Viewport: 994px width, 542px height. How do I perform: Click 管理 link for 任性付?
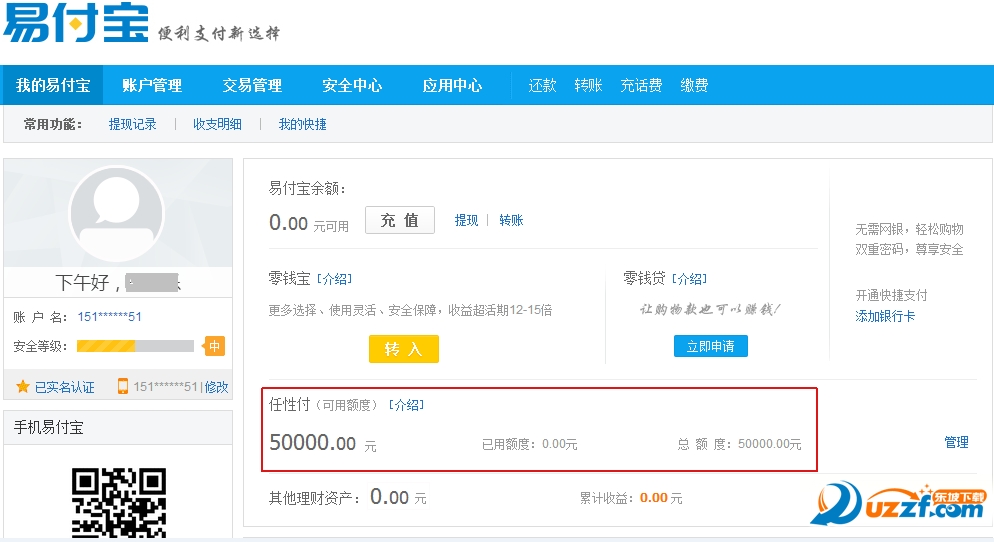[x=956, y=442]
